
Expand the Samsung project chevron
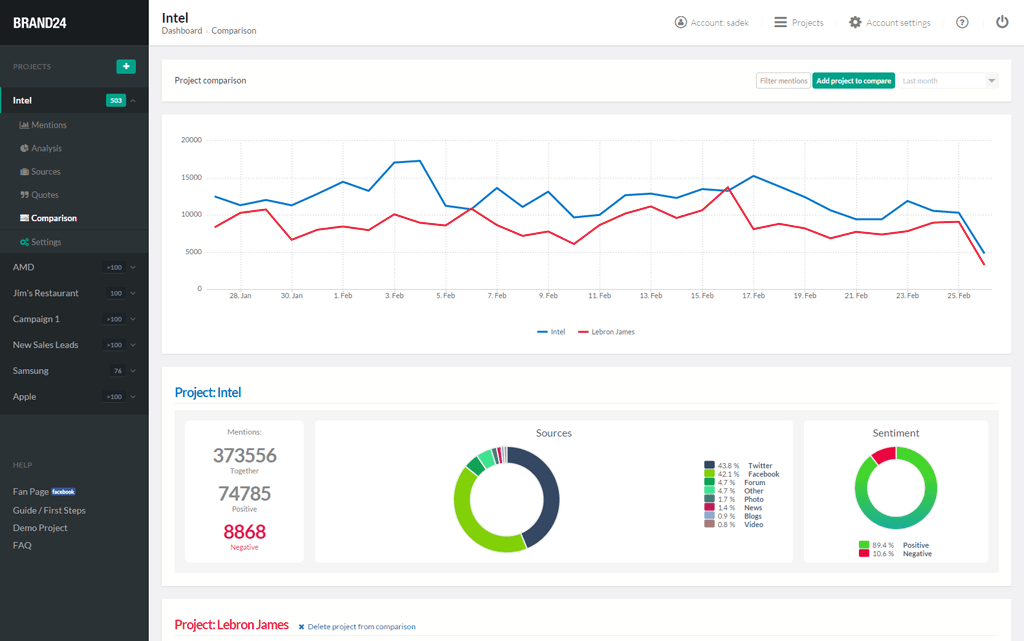[x=133, y=371]
